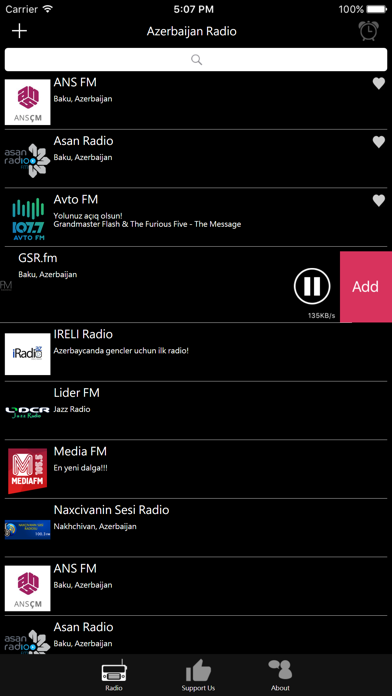Viewport: 392px width, 696px height.
Task: Tap the Wi-Fi icon in status bar
Action: coord(48,8)
